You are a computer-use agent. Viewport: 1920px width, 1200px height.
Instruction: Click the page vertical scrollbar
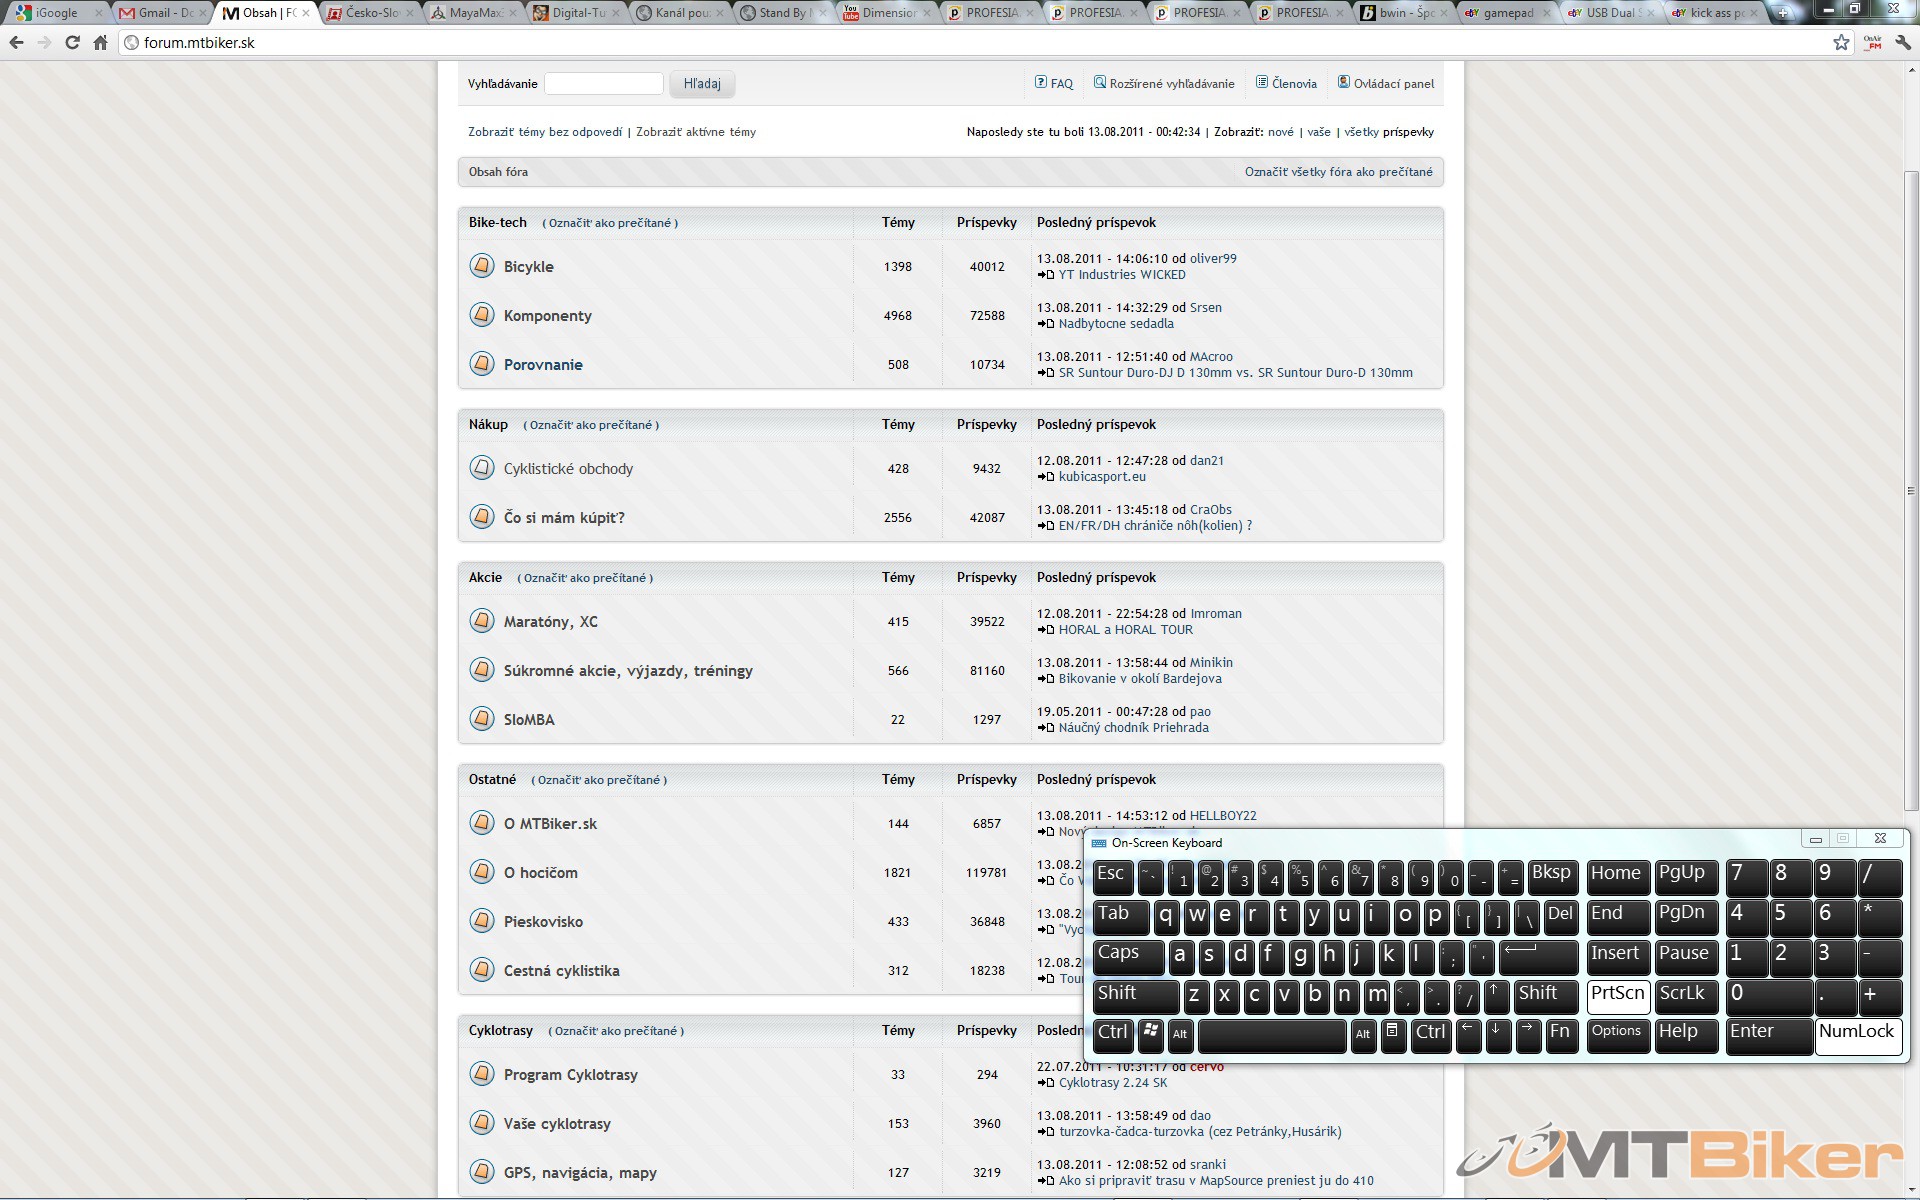(x=1911, y=490)
